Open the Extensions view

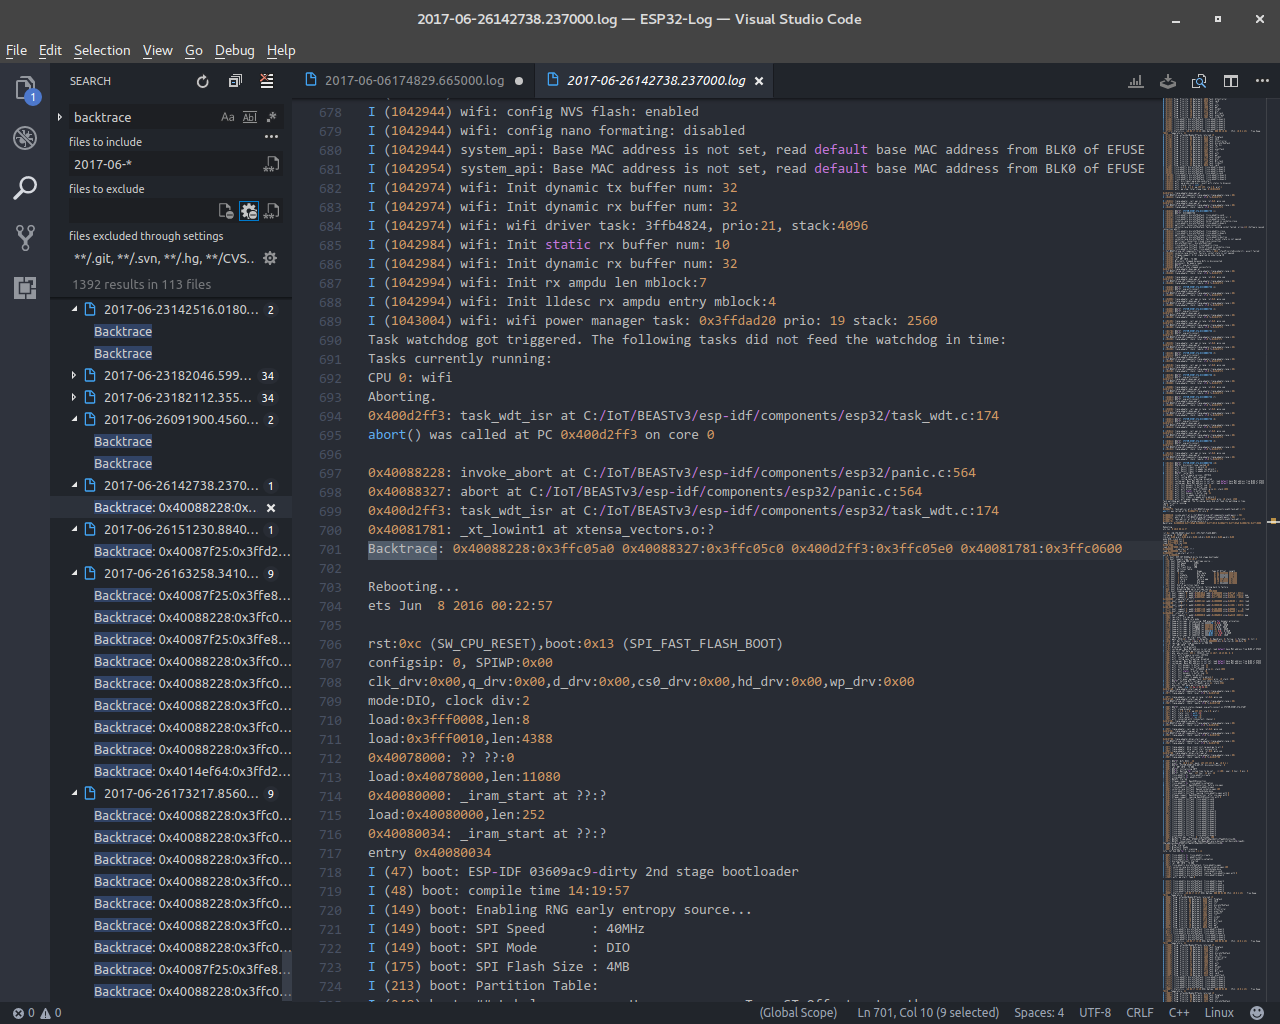tap(25, 287)
